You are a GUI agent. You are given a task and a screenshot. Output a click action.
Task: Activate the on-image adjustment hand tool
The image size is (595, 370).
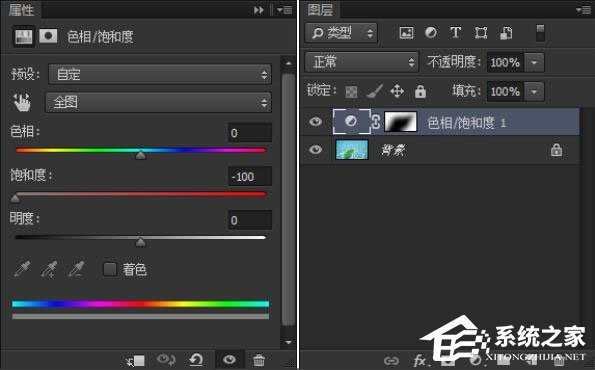[22, 102]
